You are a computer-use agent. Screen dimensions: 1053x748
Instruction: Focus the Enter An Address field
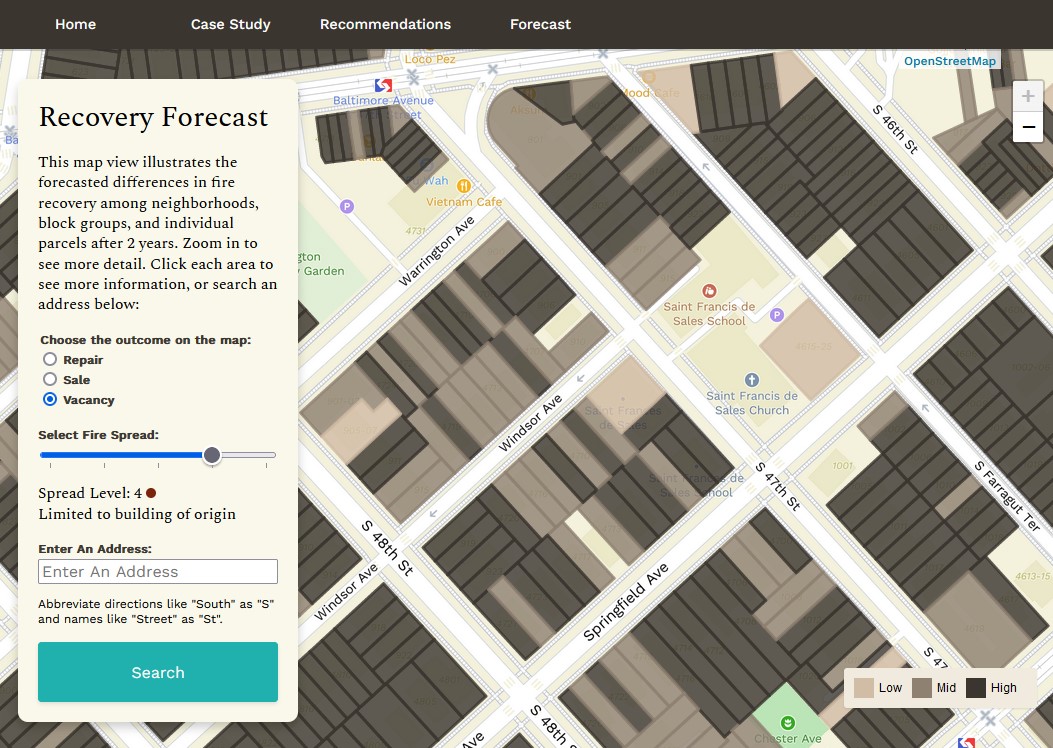[158, 571]
